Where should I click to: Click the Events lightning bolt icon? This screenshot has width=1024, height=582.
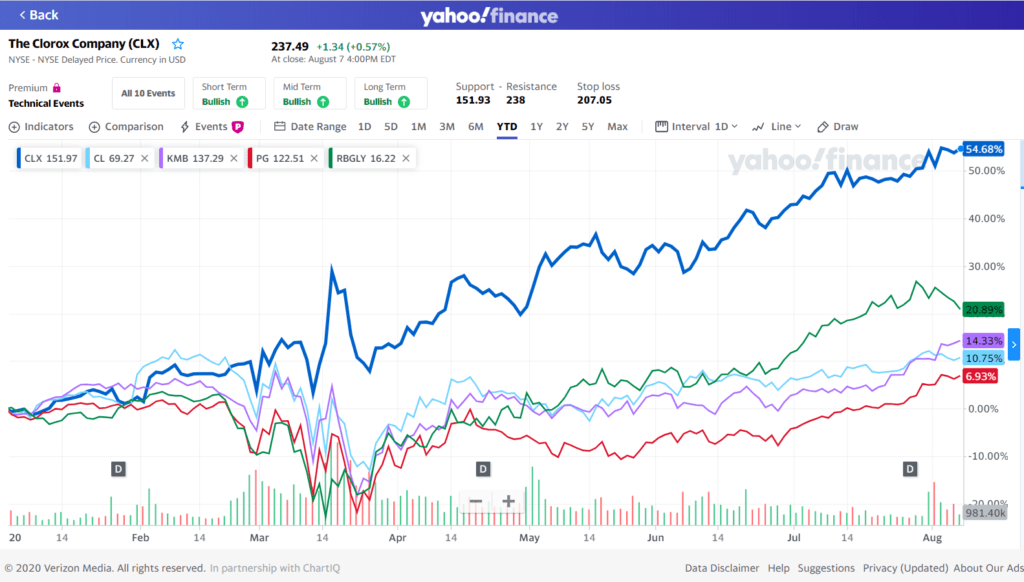tap(185, 127)
